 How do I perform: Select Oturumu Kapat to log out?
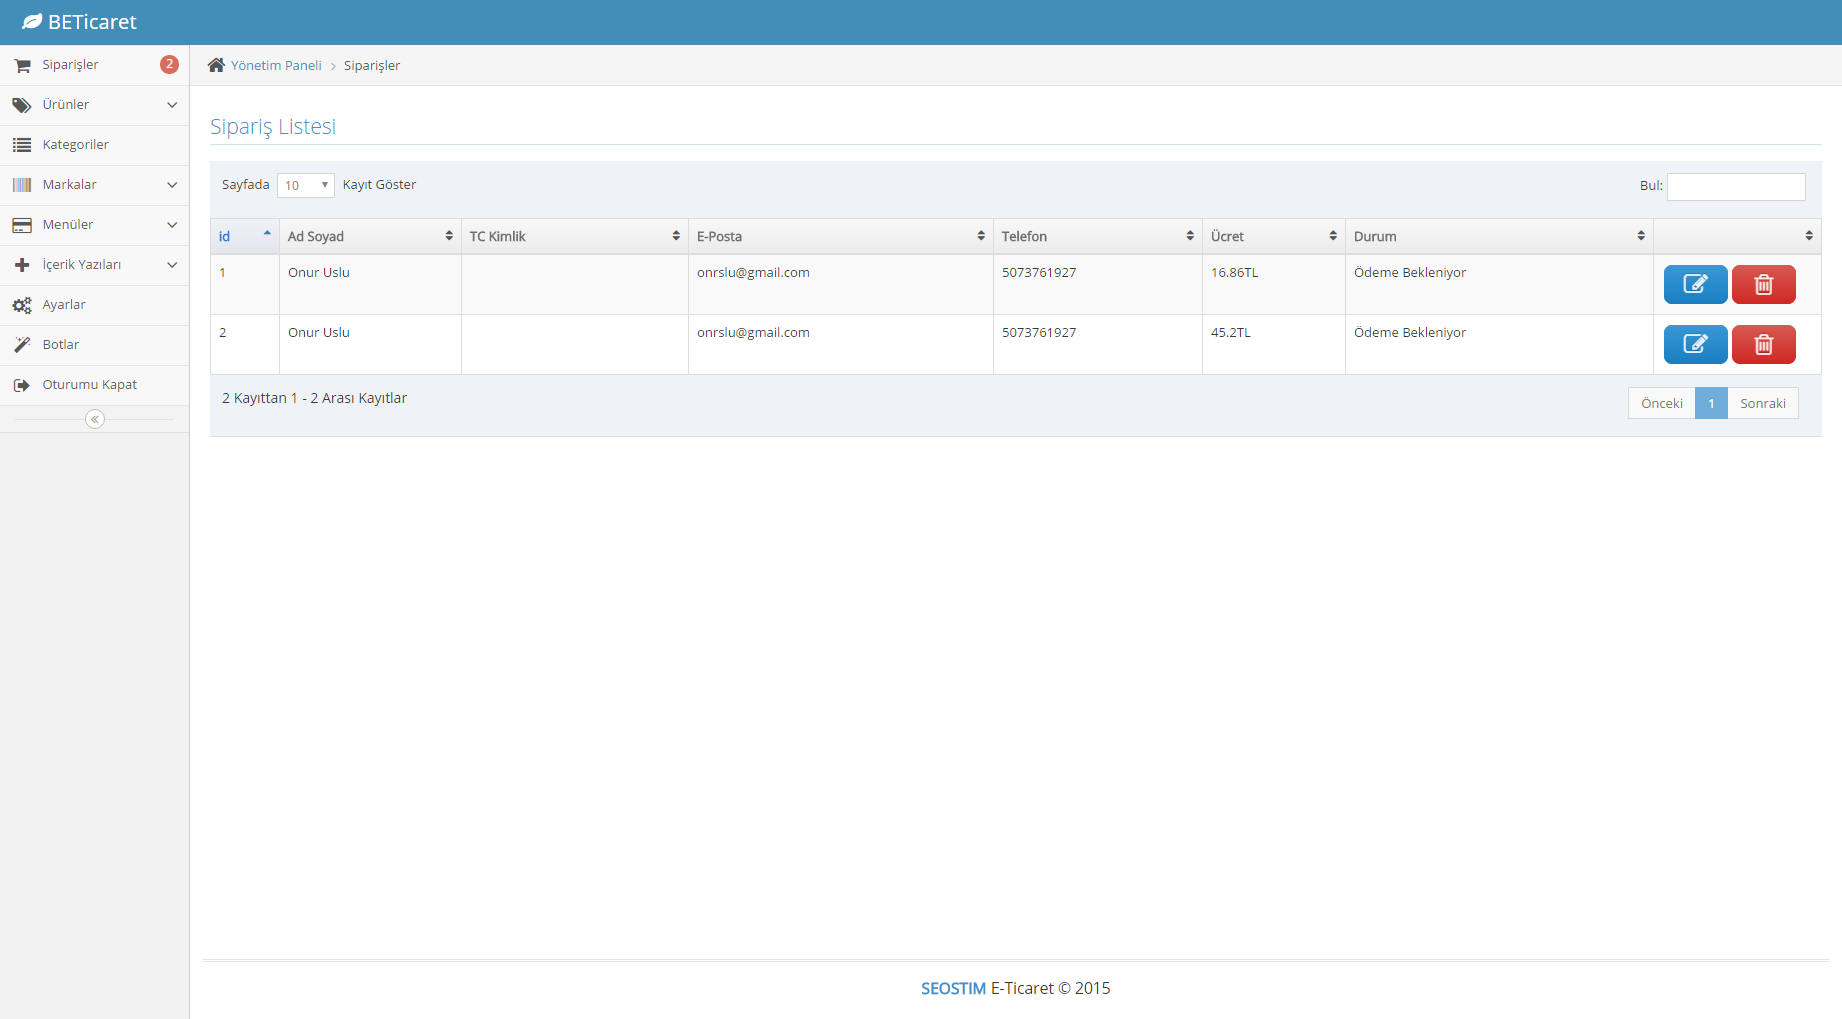coord(89,385)
